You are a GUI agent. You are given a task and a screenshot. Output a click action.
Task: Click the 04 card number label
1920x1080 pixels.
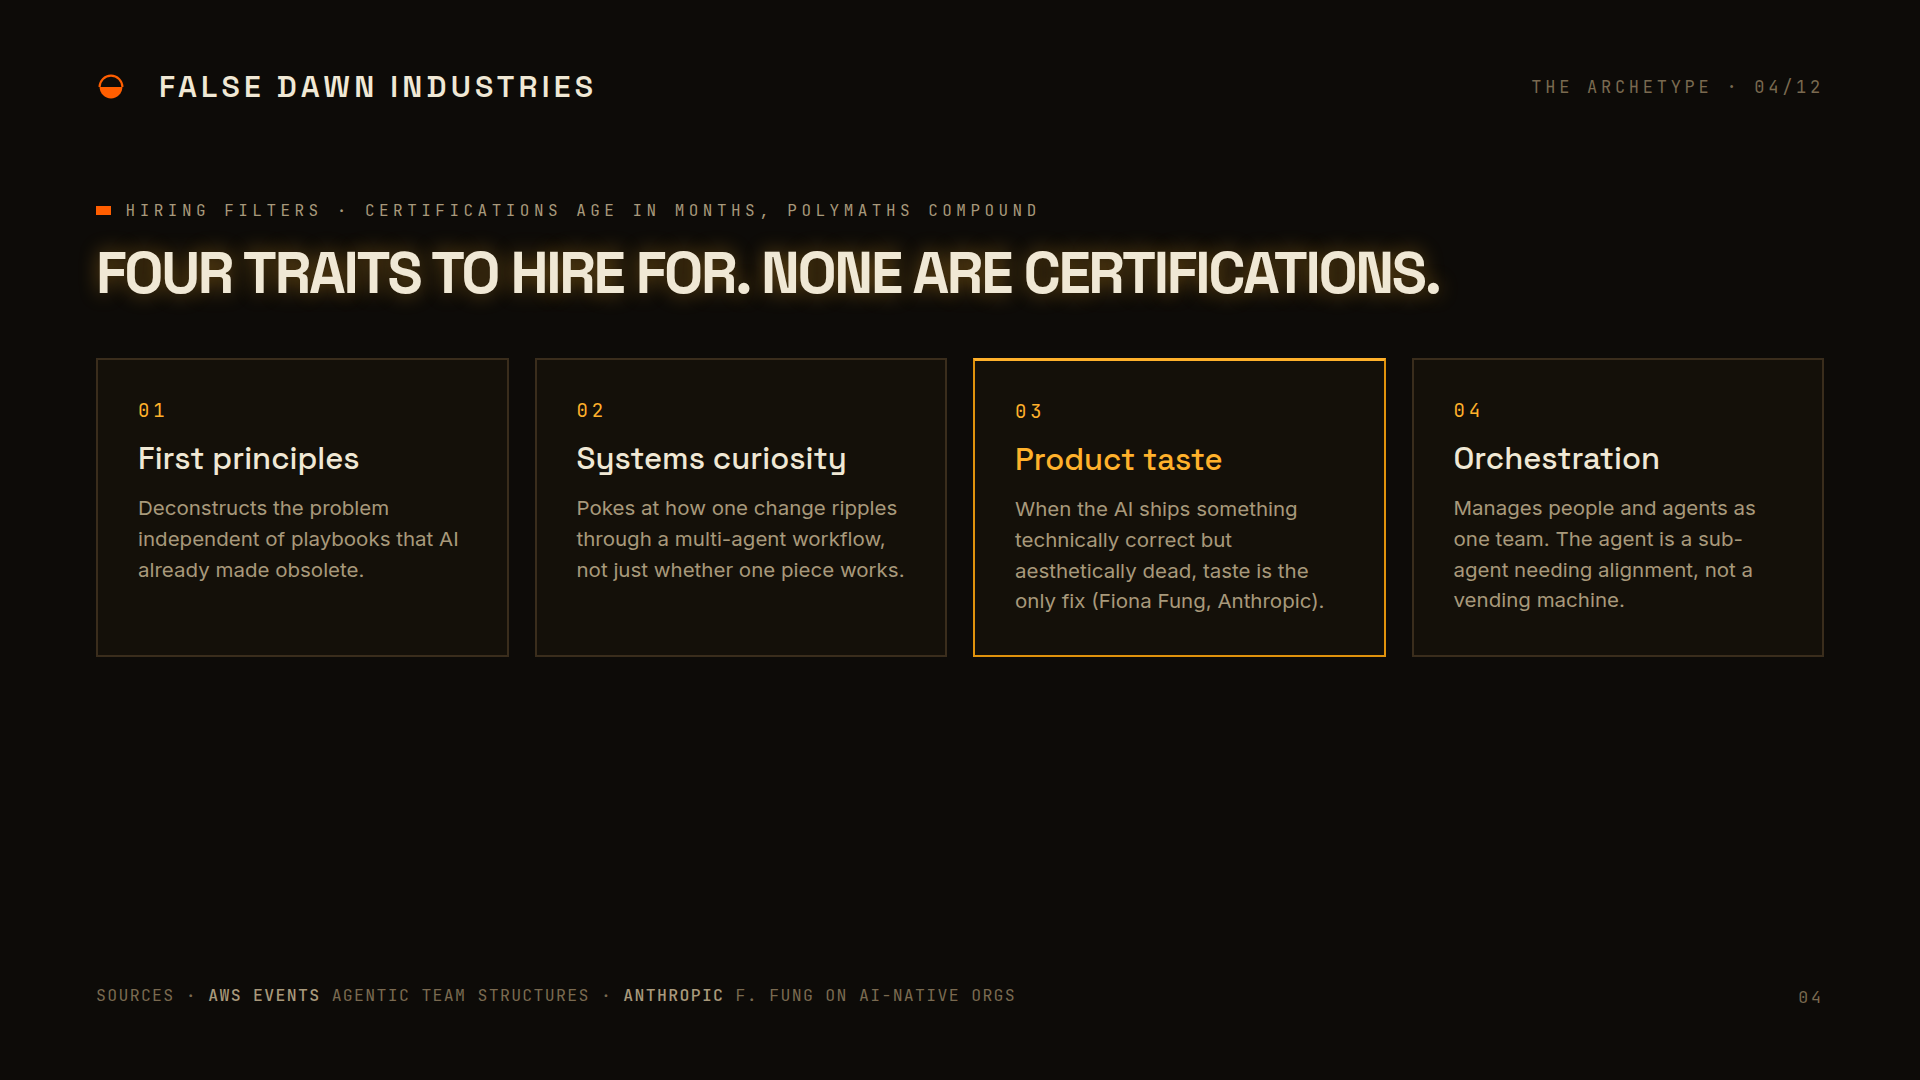tap(1467, 411)
